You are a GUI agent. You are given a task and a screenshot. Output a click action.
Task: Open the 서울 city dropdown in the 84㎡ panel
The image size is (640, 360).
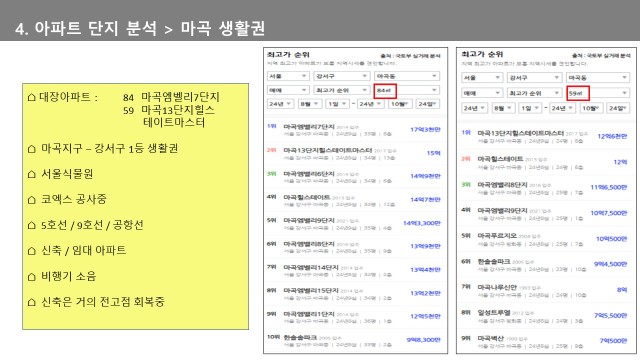(x=288, y=76)
